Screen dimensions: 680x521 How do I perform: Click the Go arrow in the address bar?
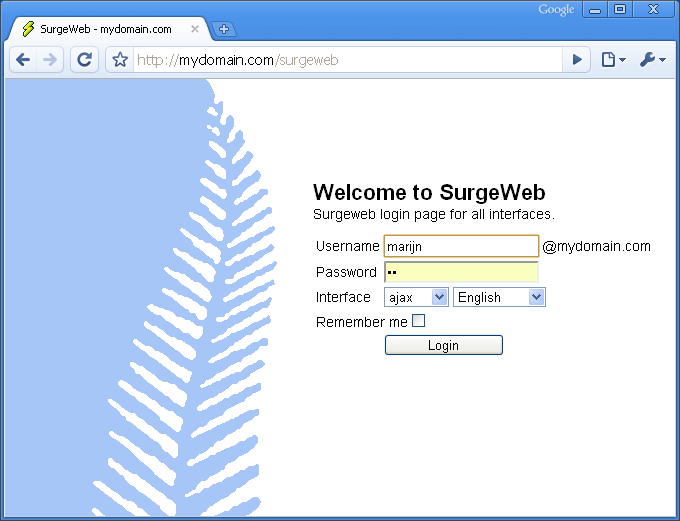576,60
